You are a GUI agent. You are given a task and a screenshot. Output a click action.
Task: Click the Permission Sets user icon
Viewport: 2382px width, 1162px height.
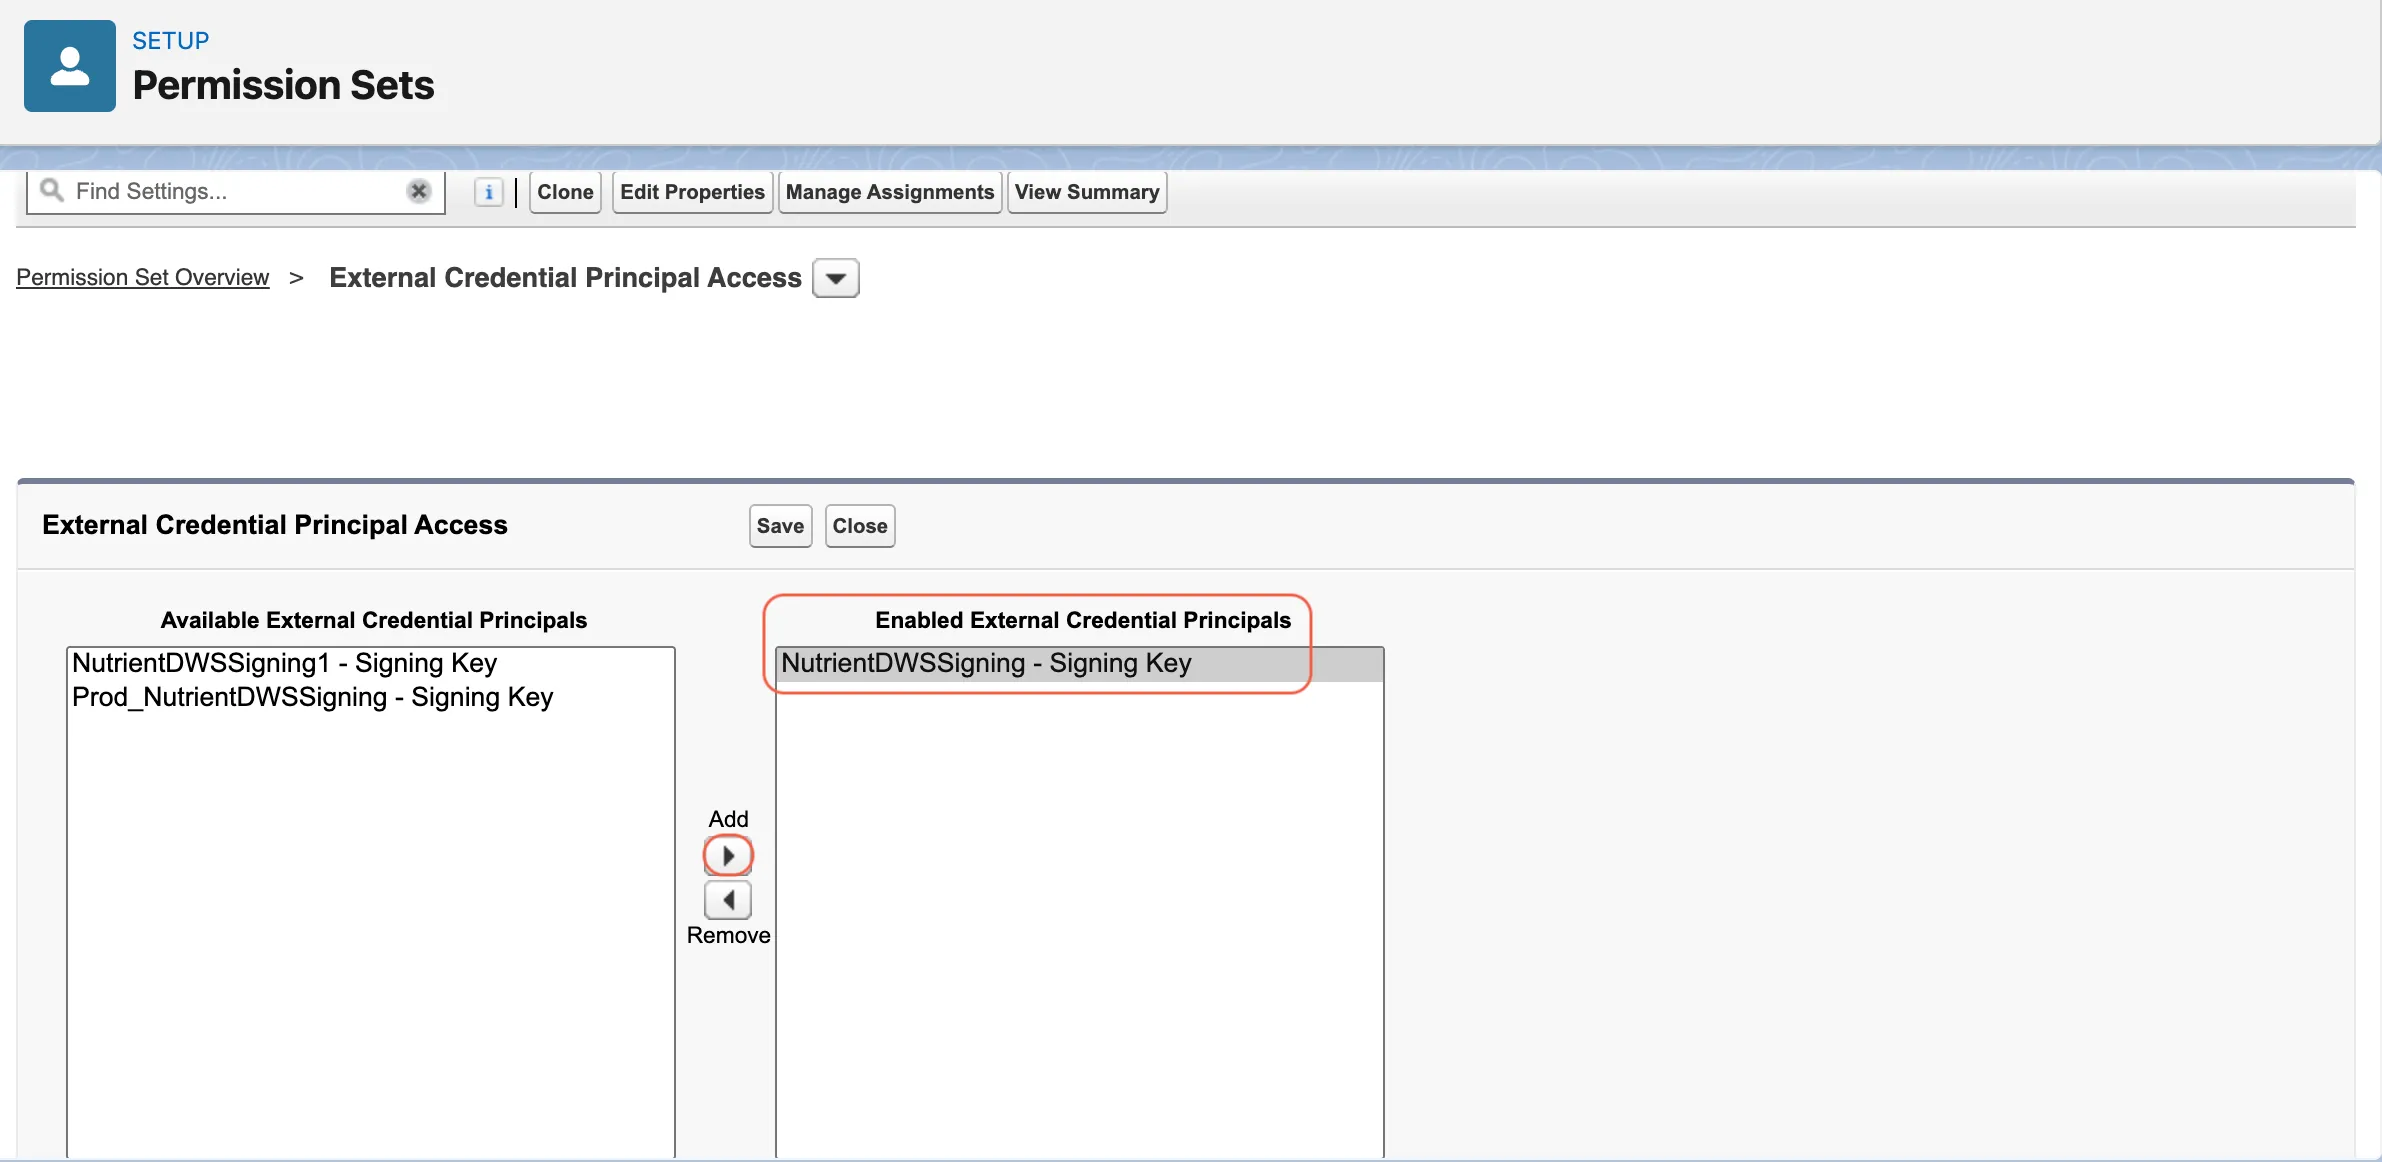(x=70, y=66)
